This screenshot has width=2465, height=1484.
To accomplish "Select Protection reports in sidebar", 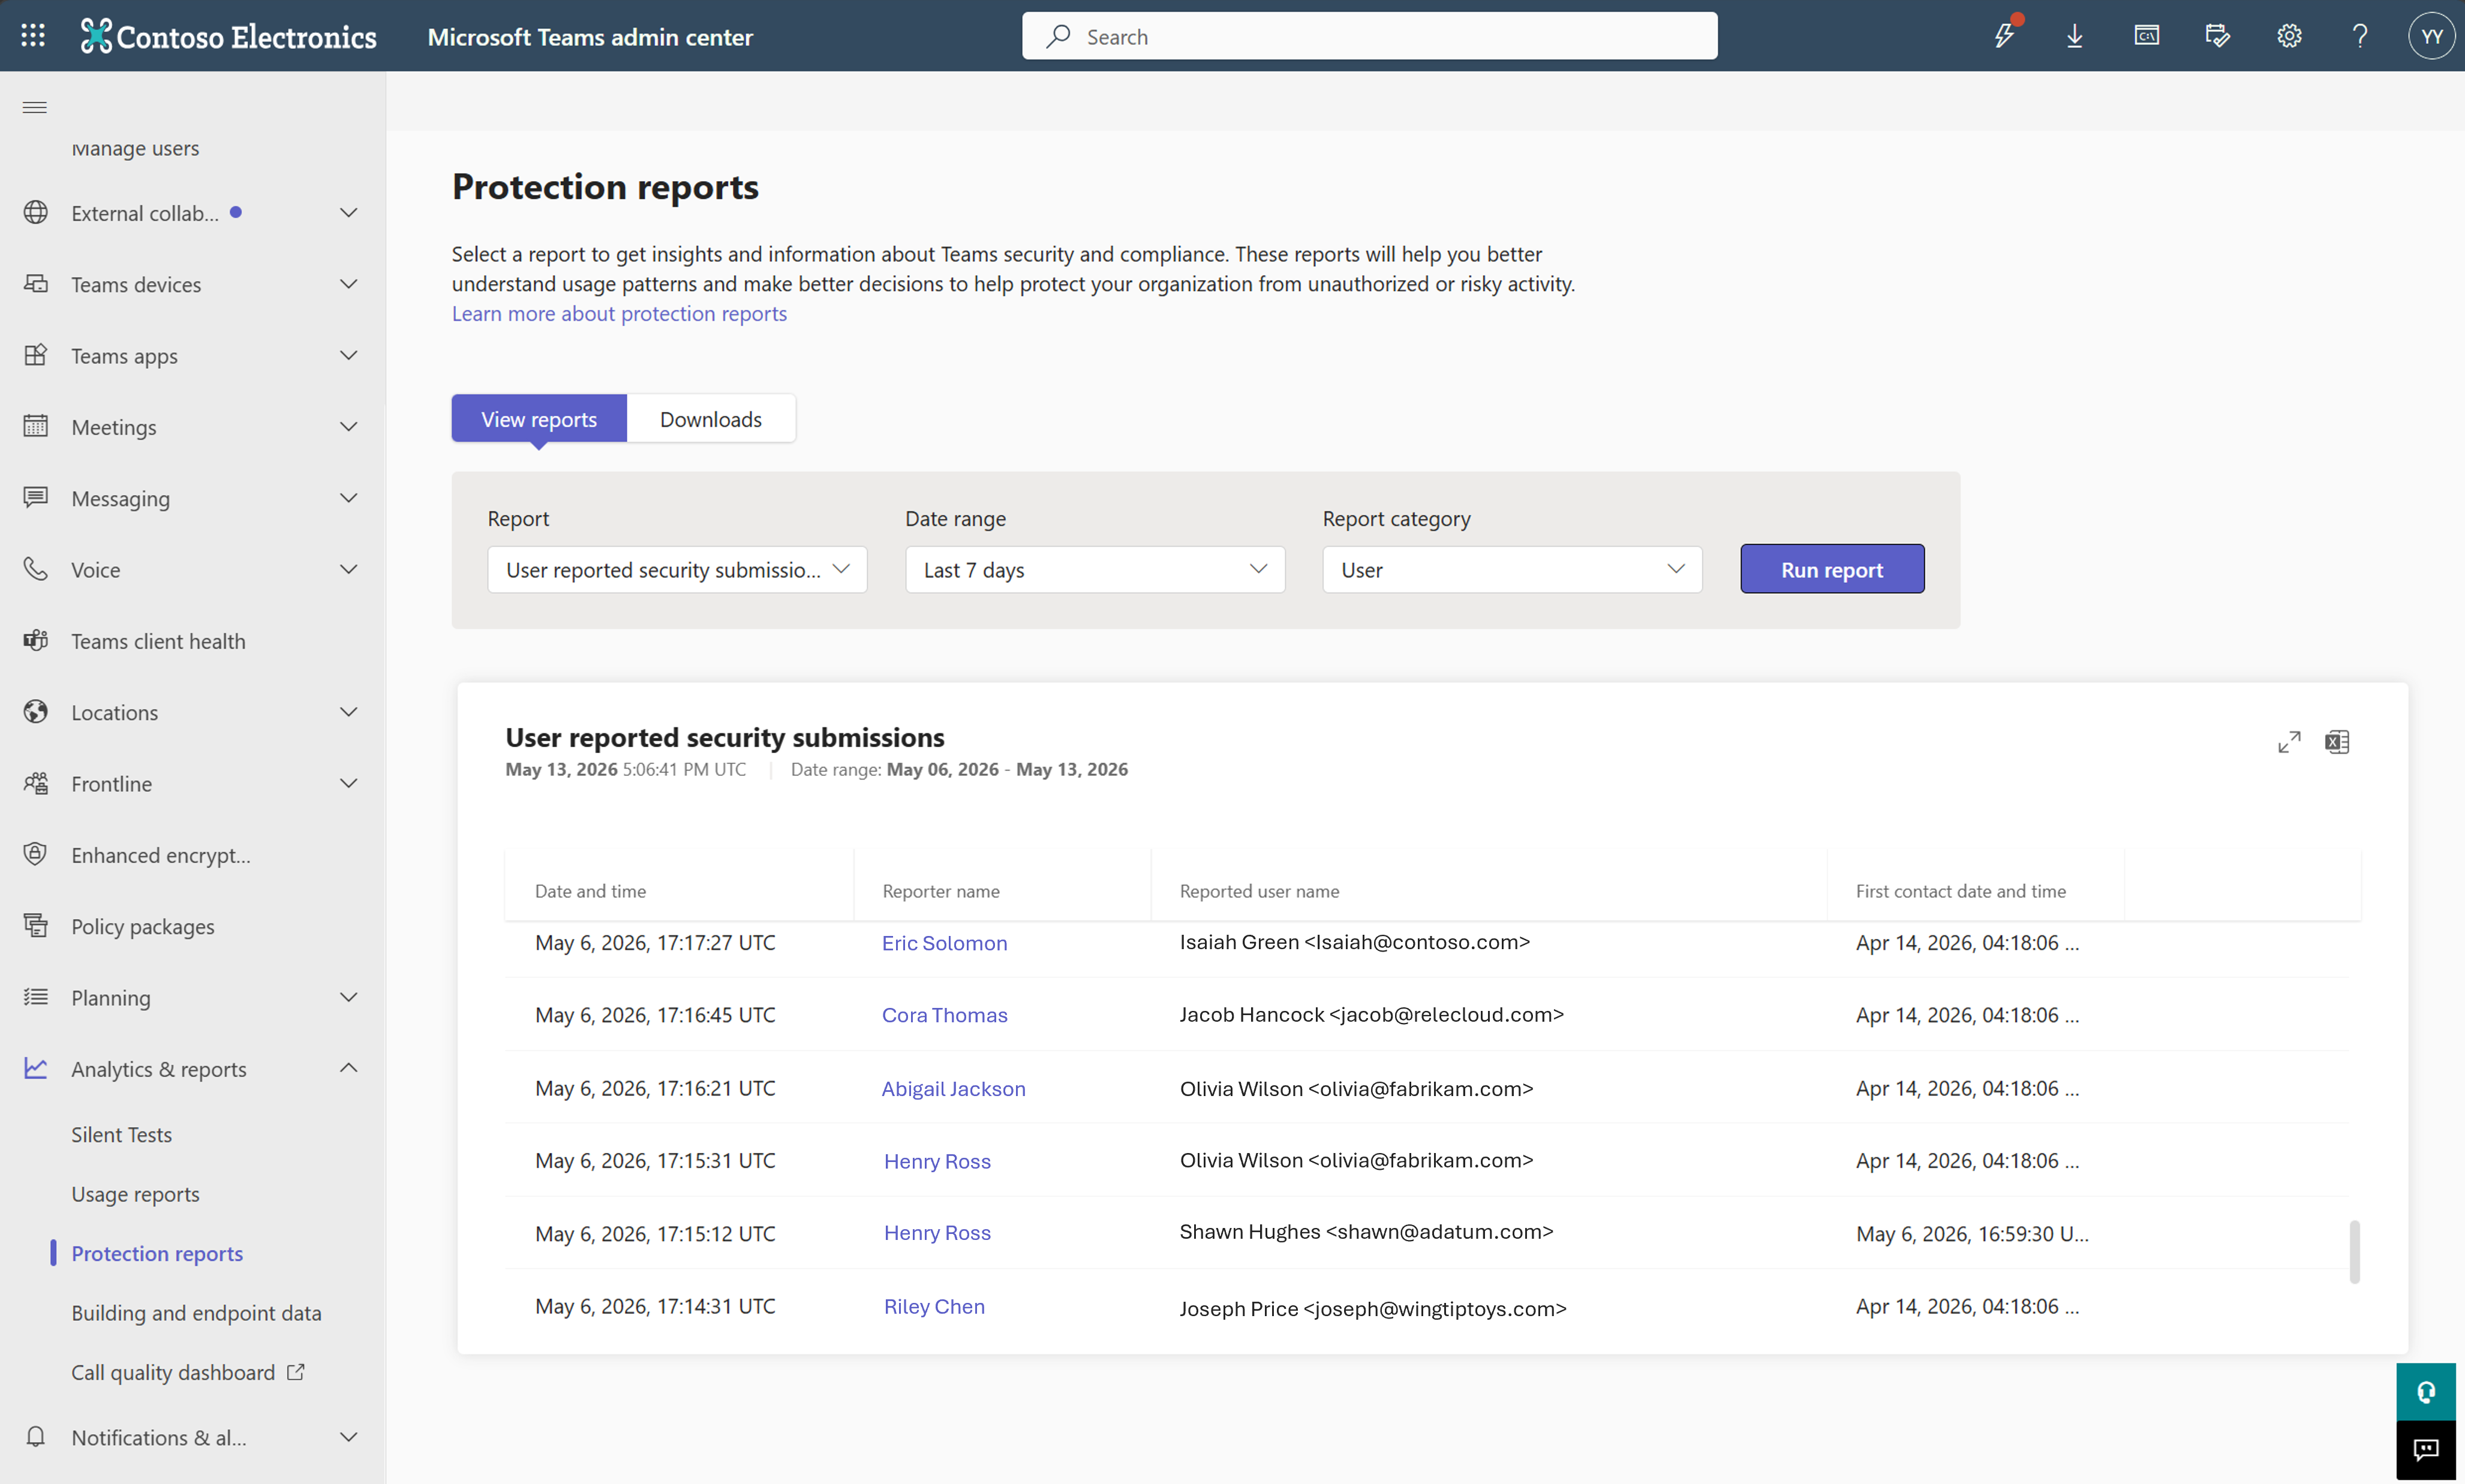I will [157, 1253].
